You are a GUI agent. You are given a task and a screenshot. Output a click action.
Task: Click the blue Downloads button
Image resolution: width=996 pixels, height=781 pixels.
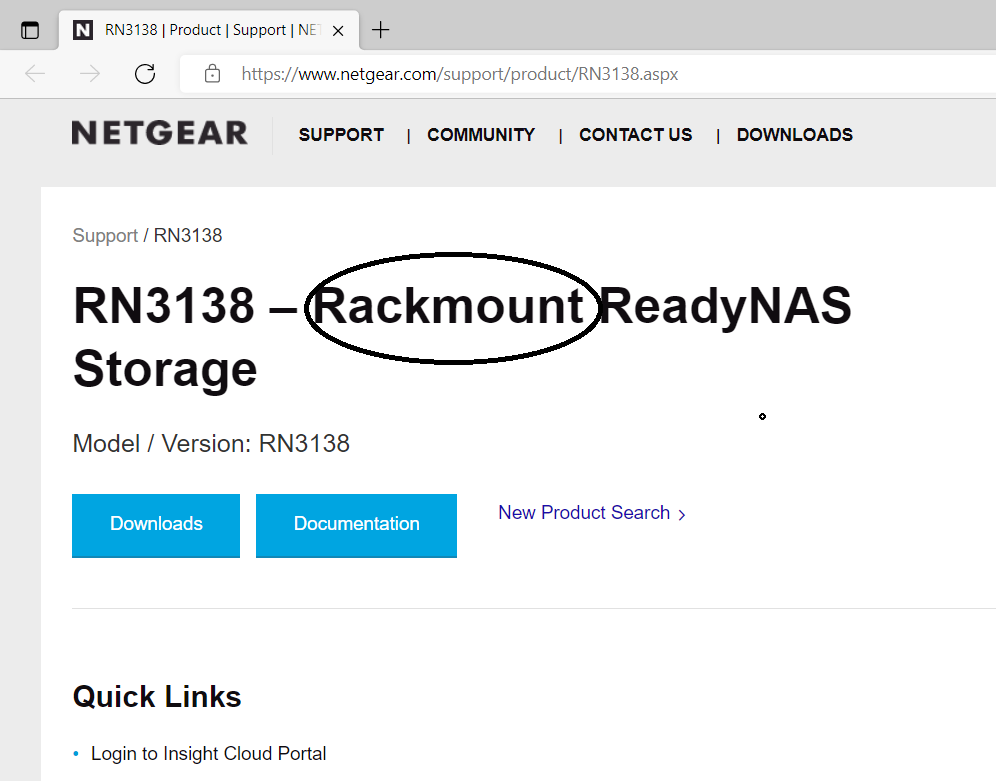(x=156, y=525)
